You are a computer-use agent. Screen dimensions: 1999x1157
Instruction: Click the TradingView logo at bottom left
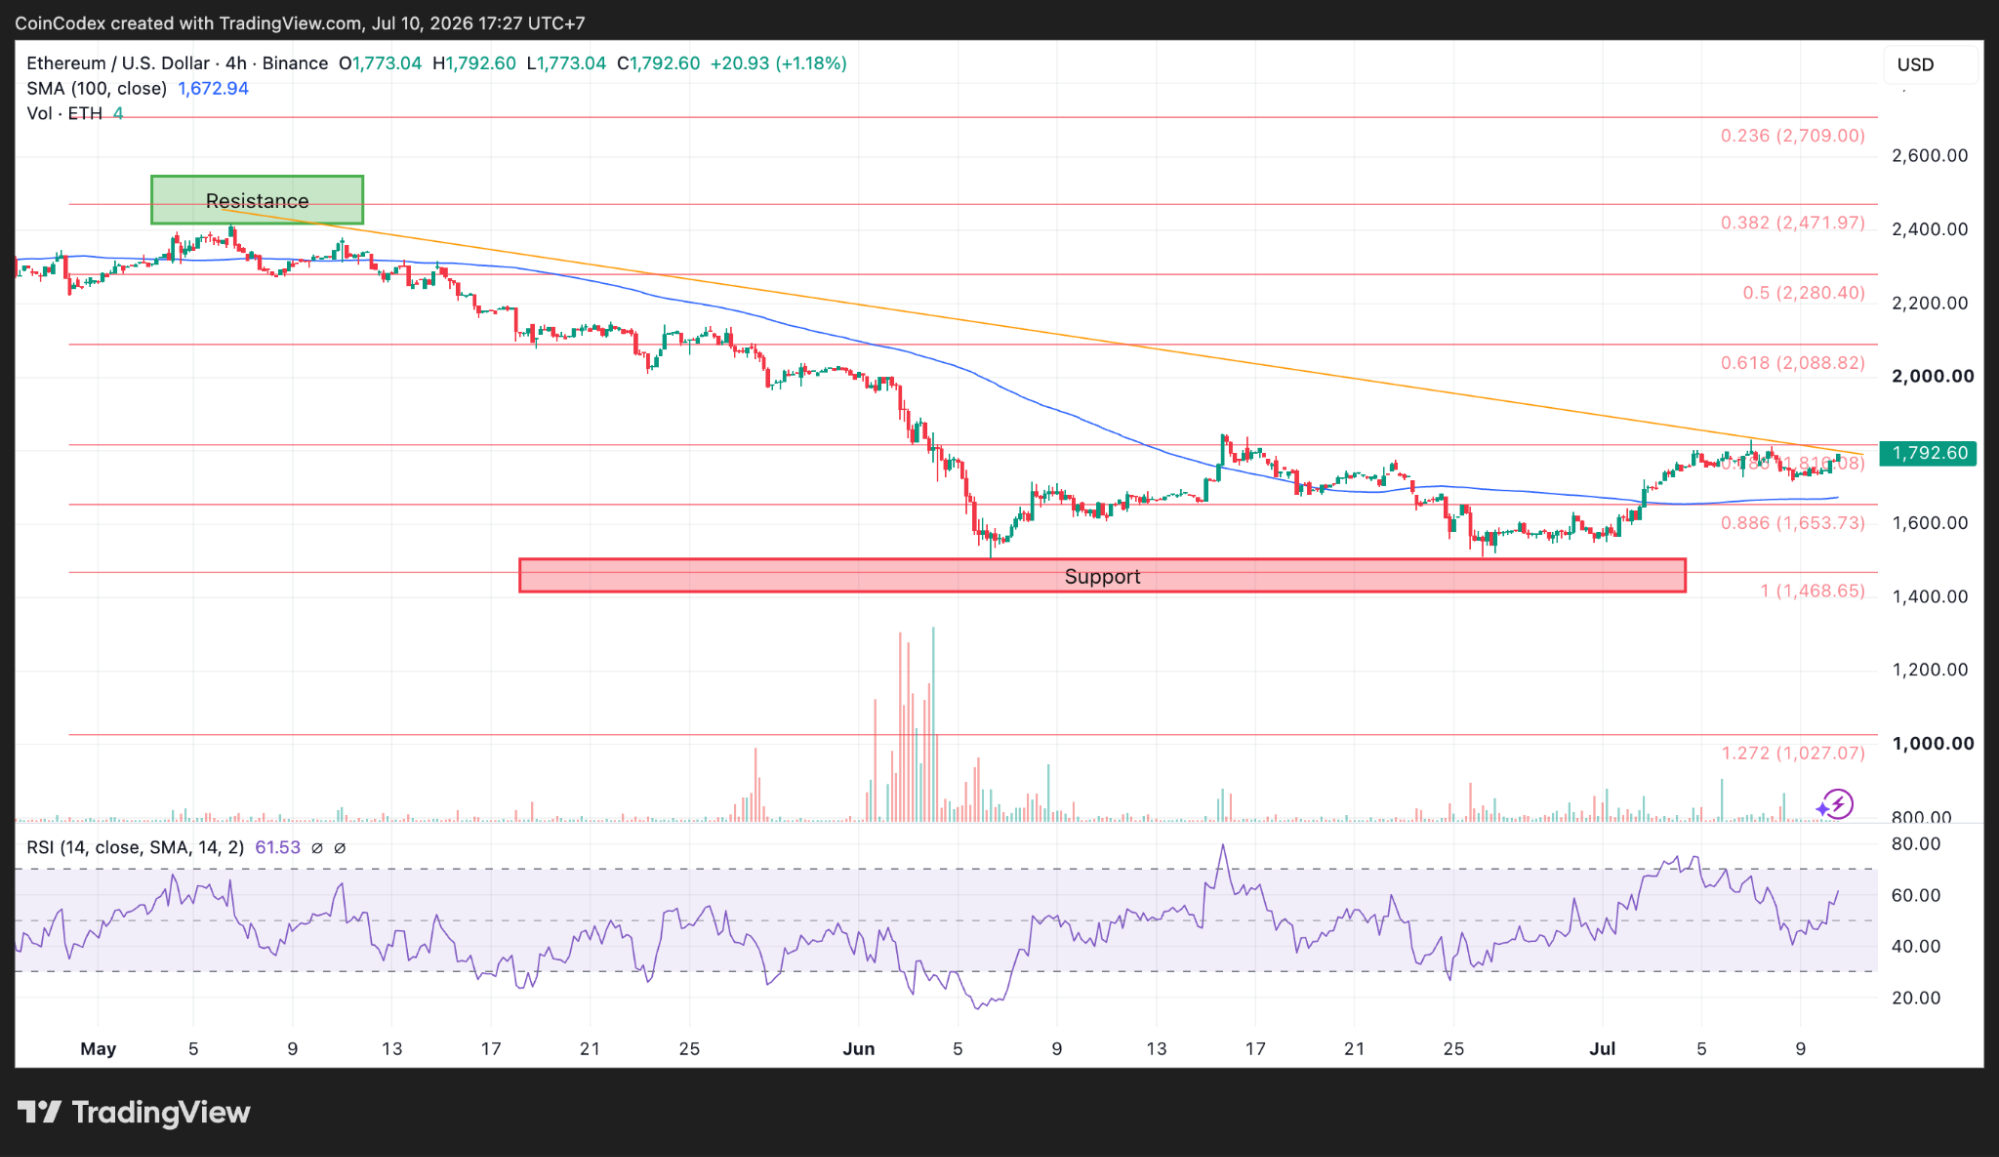click(x=134, y=1112)
